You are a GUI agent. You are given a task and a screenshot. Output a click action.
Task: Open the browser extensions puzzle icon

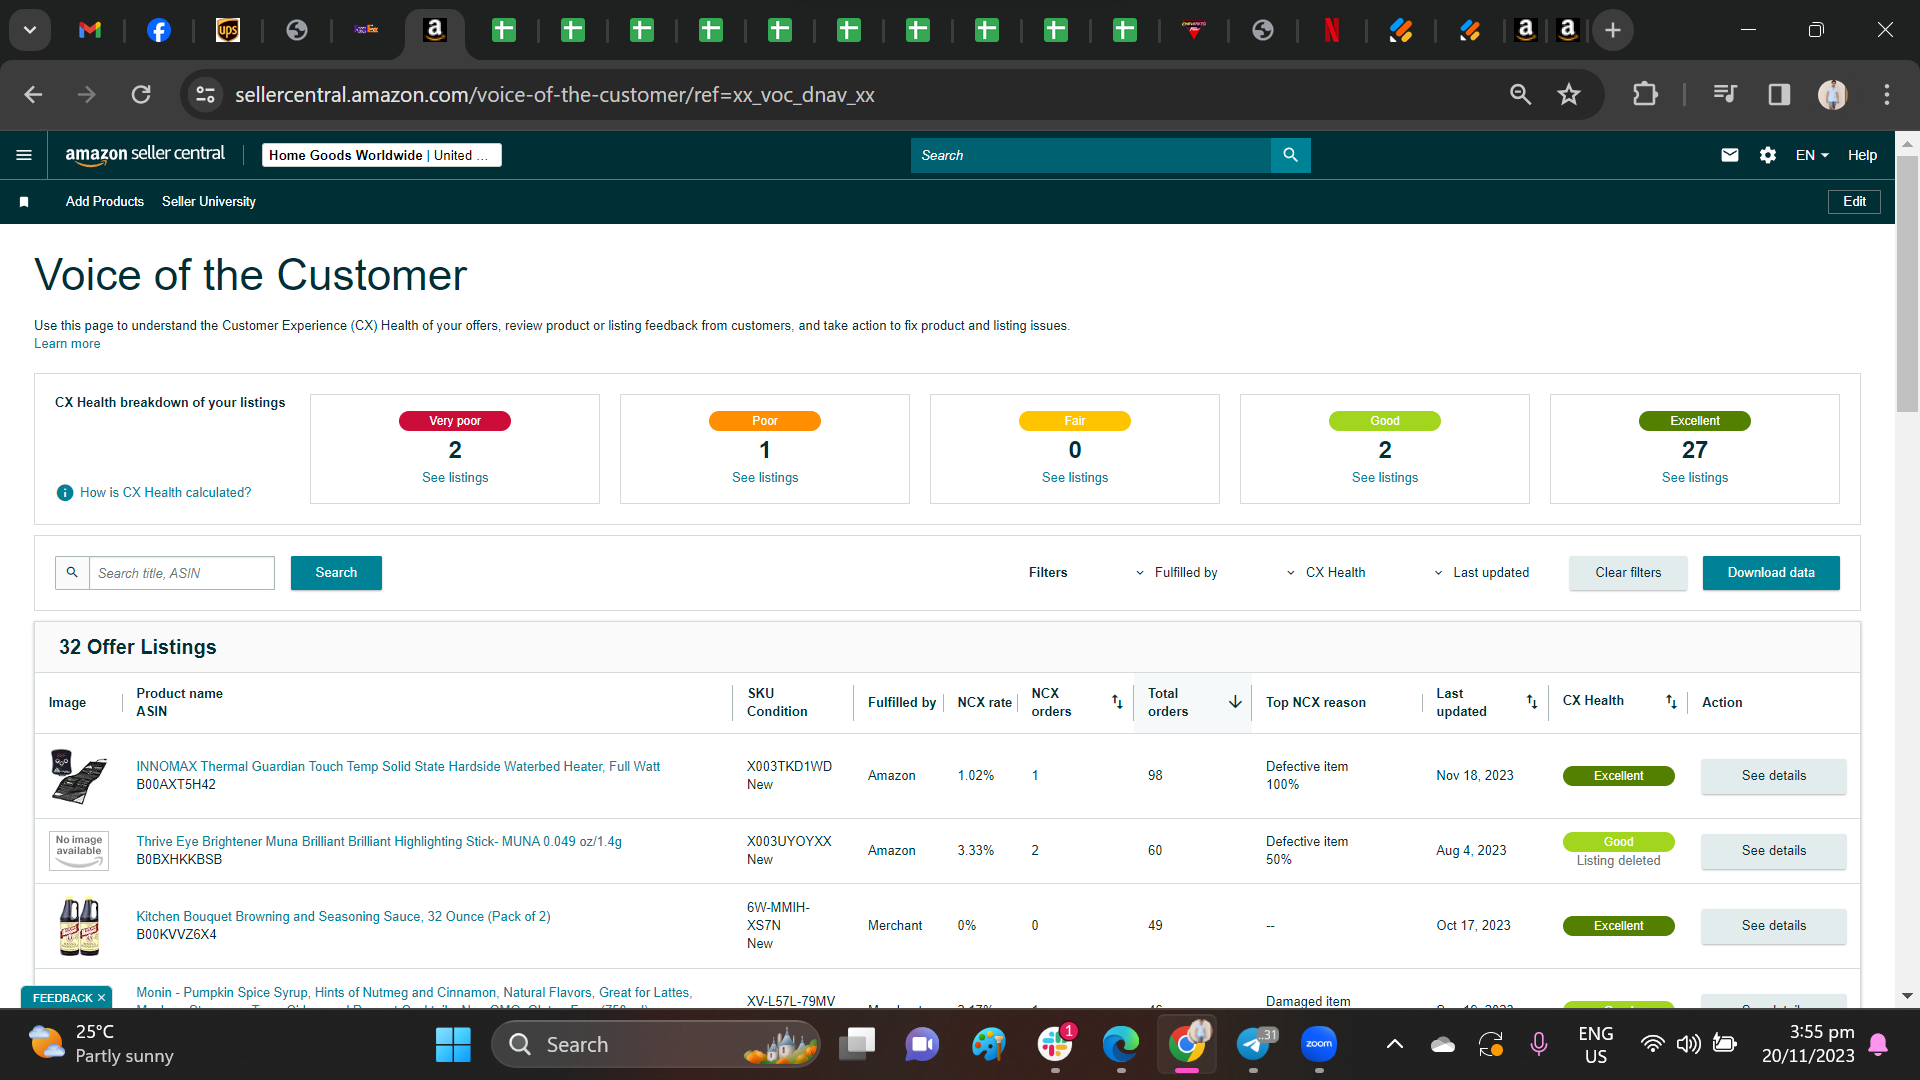tap(1645, 94)
